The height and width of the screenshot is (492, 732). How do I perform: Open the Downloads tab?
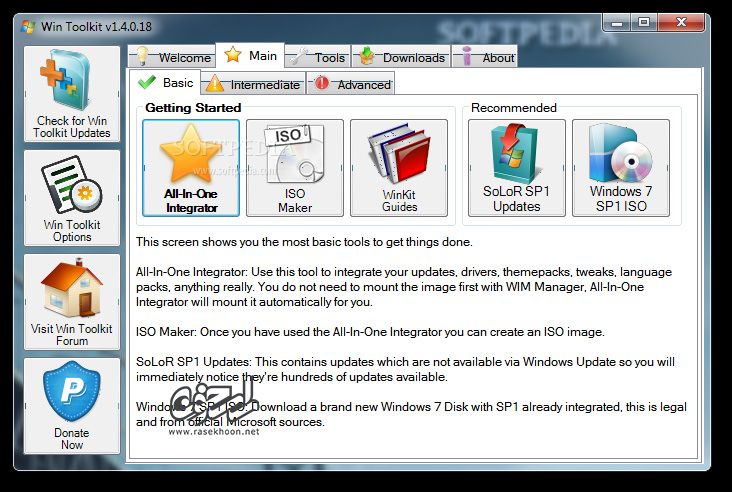(401, 56)
